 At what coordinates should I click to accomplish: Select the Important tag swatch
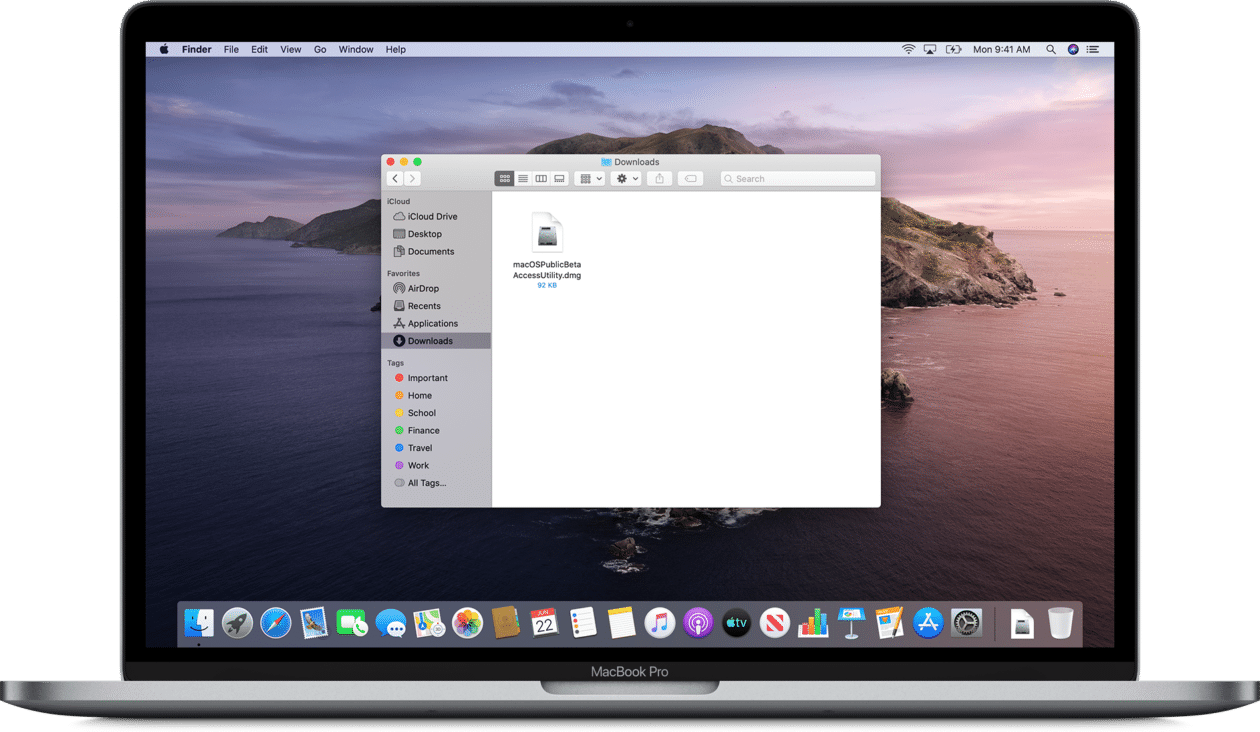point(400,377)
